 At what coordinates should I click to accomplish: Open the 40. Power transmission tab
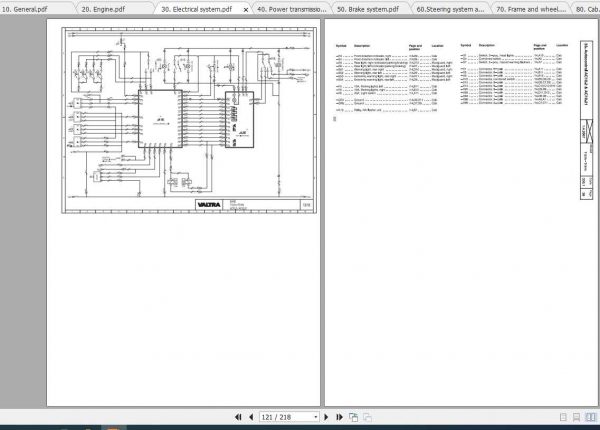pos(292,9)
